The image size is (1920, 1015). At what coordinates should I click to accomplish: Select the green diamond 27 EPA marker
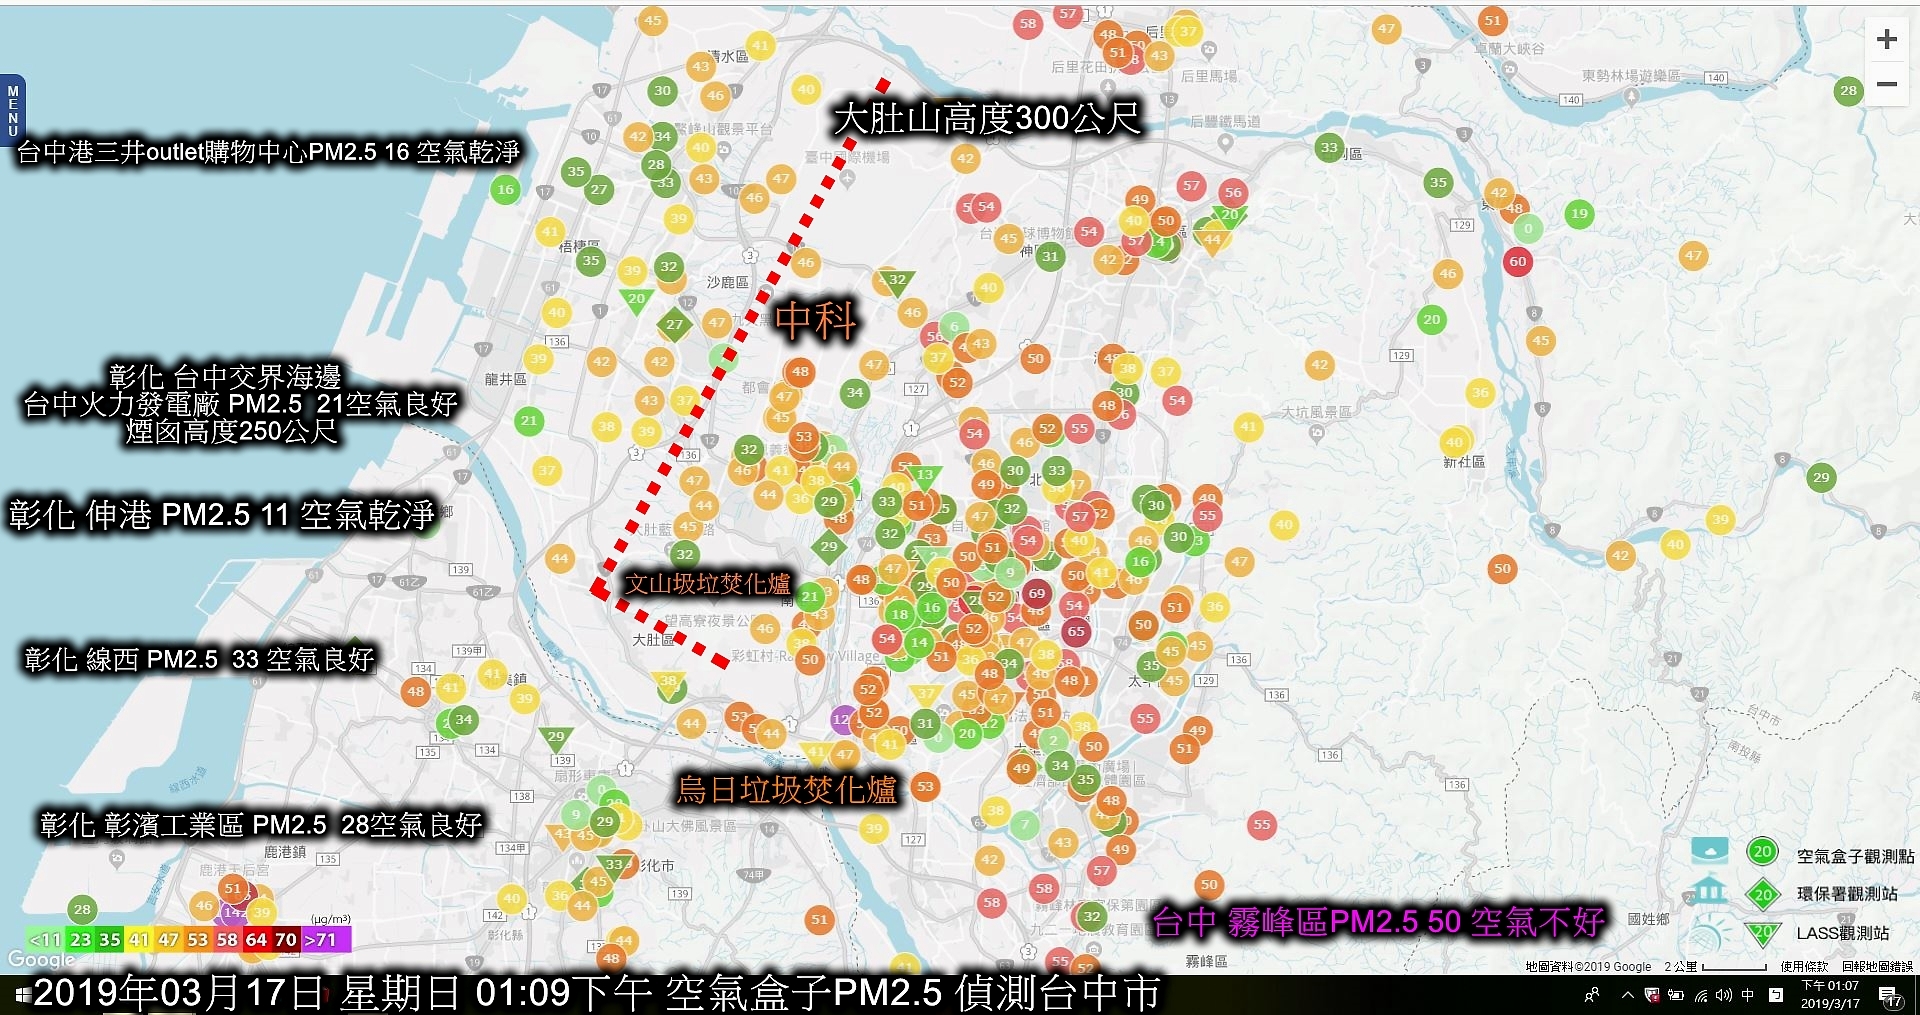click(675, 324)
